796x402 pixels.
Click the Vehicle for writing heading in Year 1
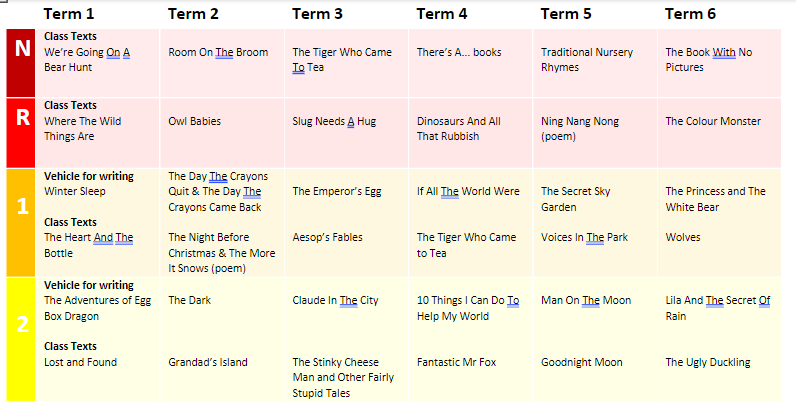[89, 176]
